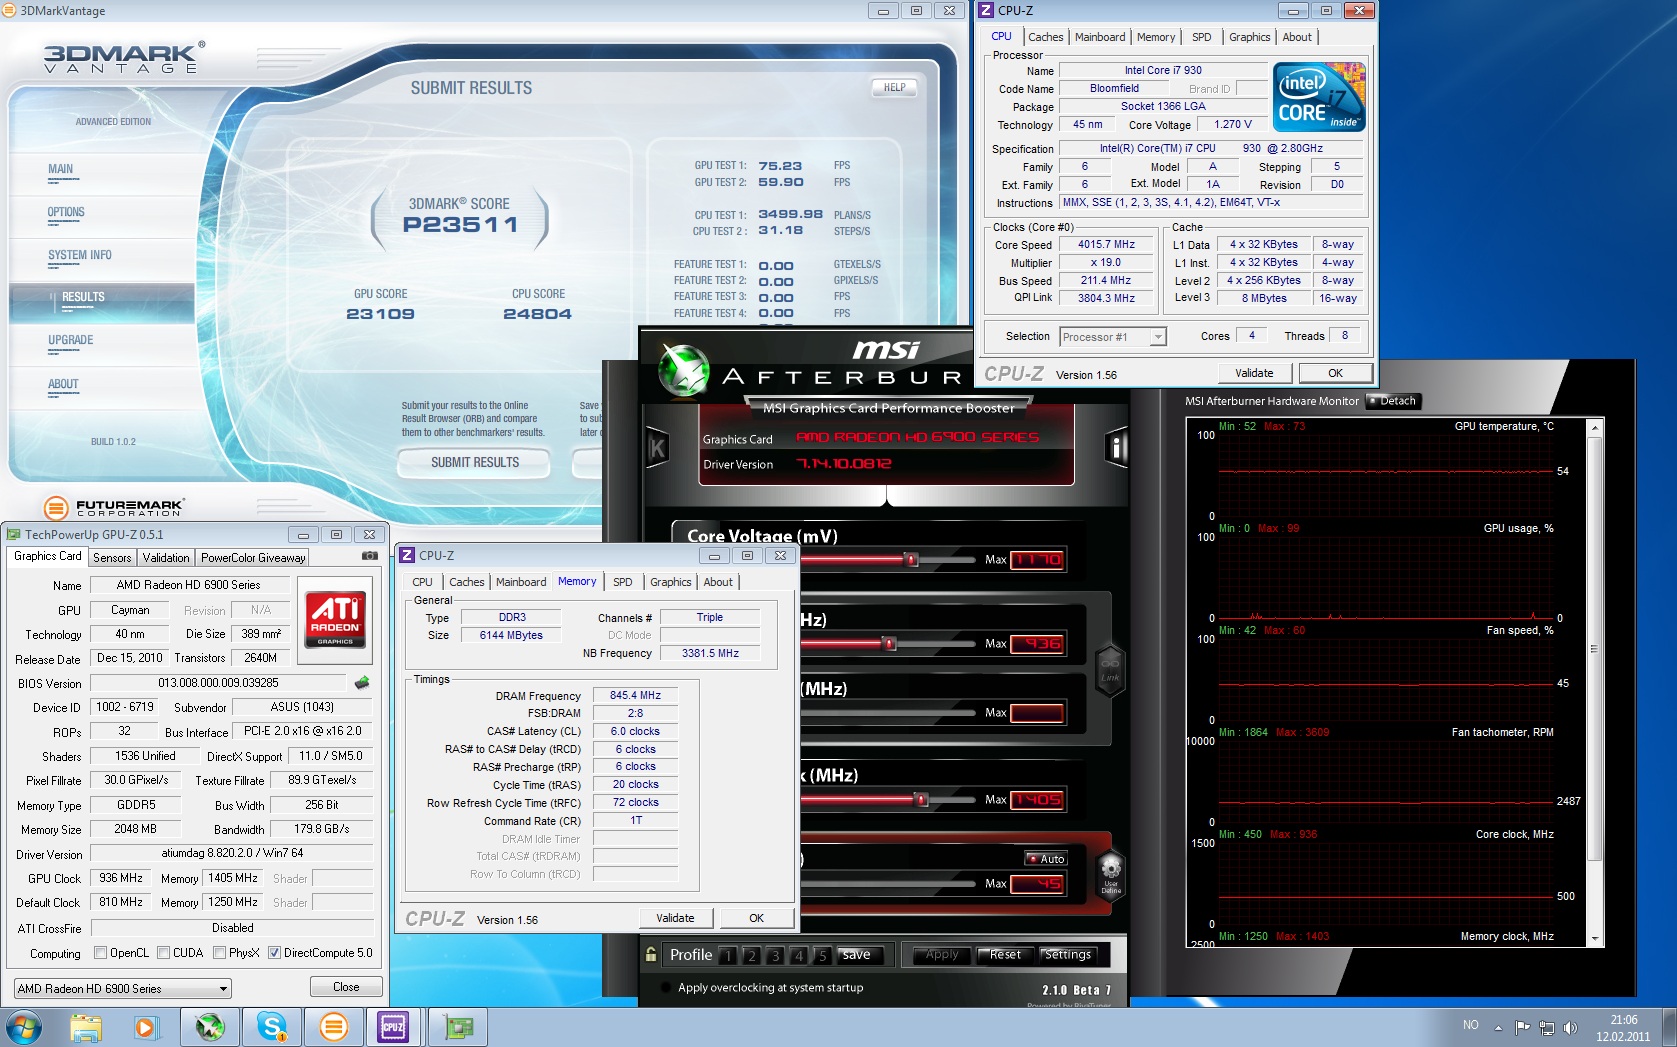Open the SPD tab in the lower CPU-Z window
This screenshot has width=1677, height=1047.
(x=623, y=582)
